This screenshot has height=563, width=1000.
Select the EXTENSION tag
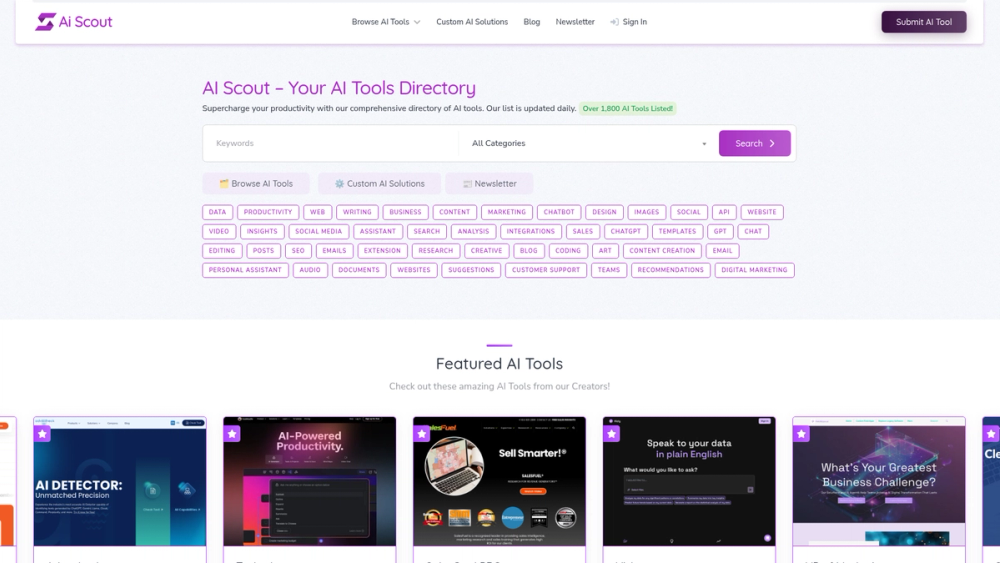382,251
